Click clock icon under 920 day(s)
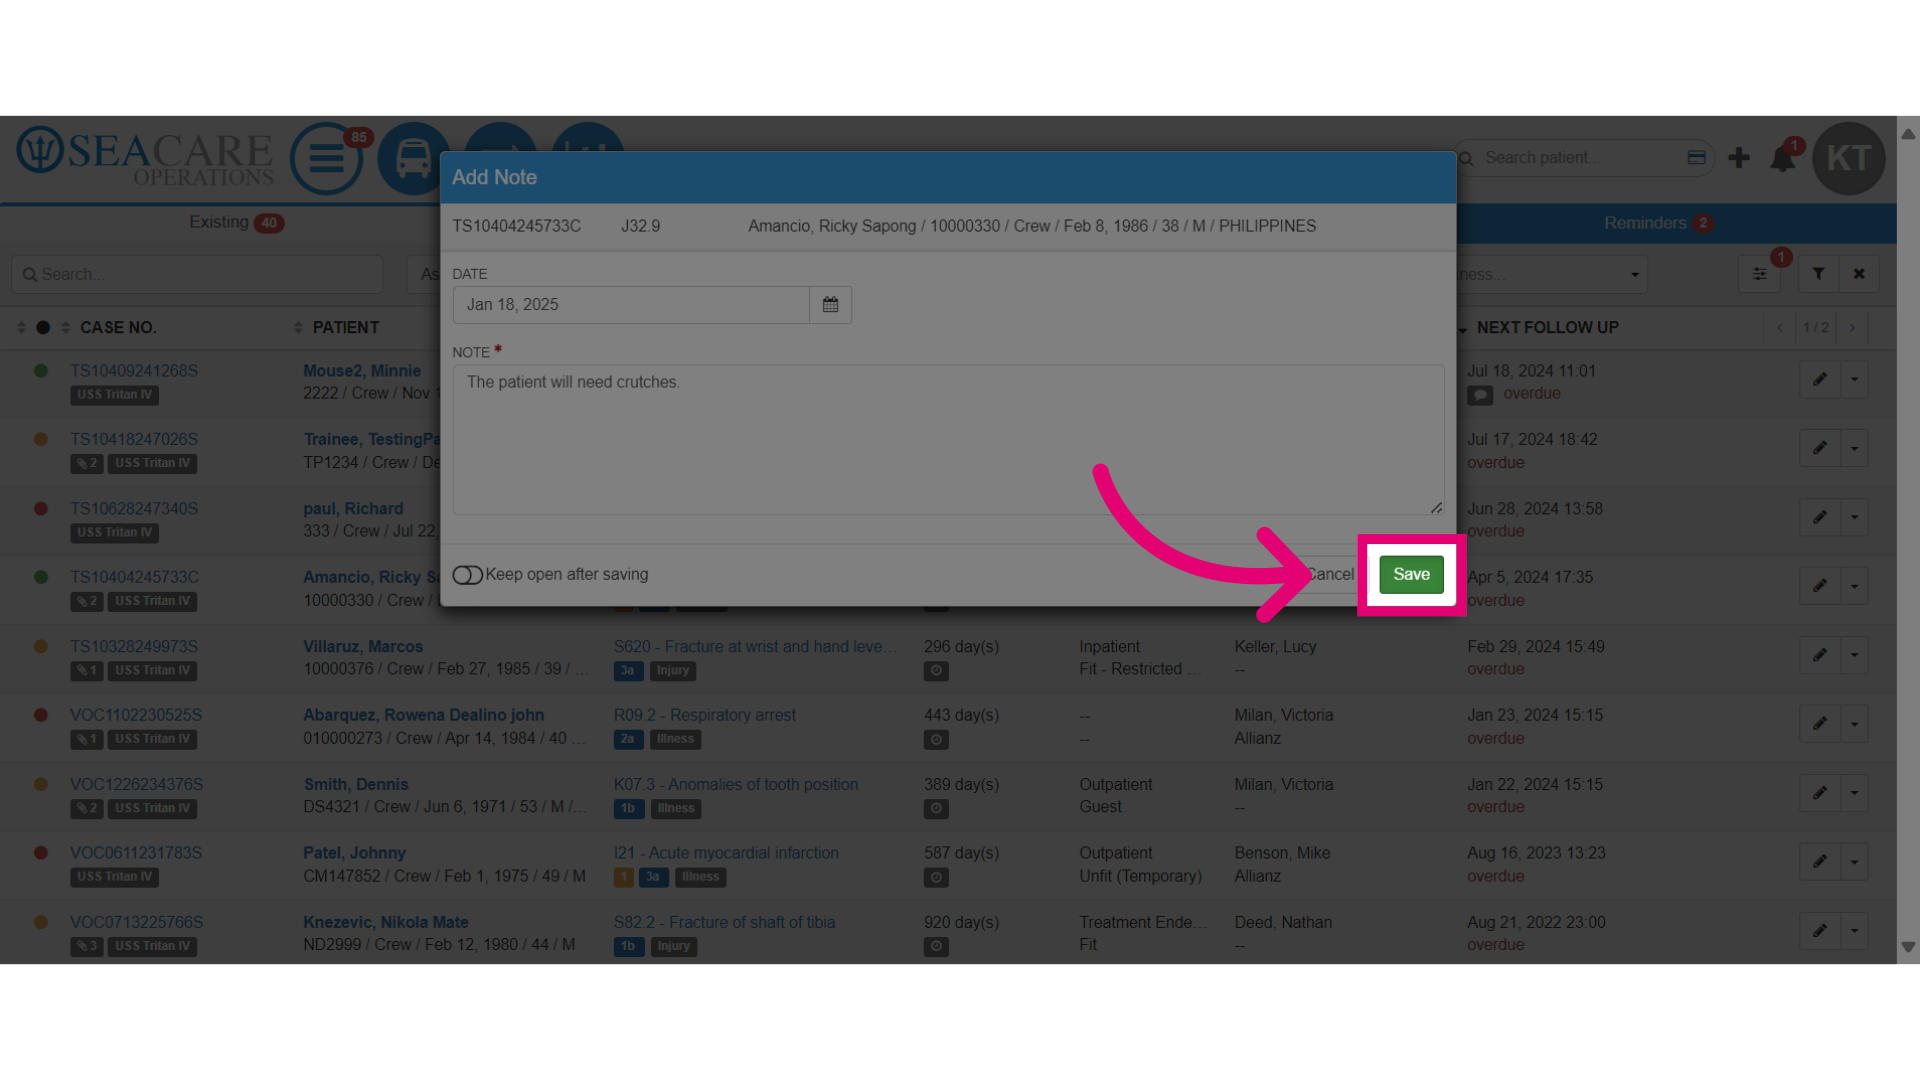 (x=936, y=946)
